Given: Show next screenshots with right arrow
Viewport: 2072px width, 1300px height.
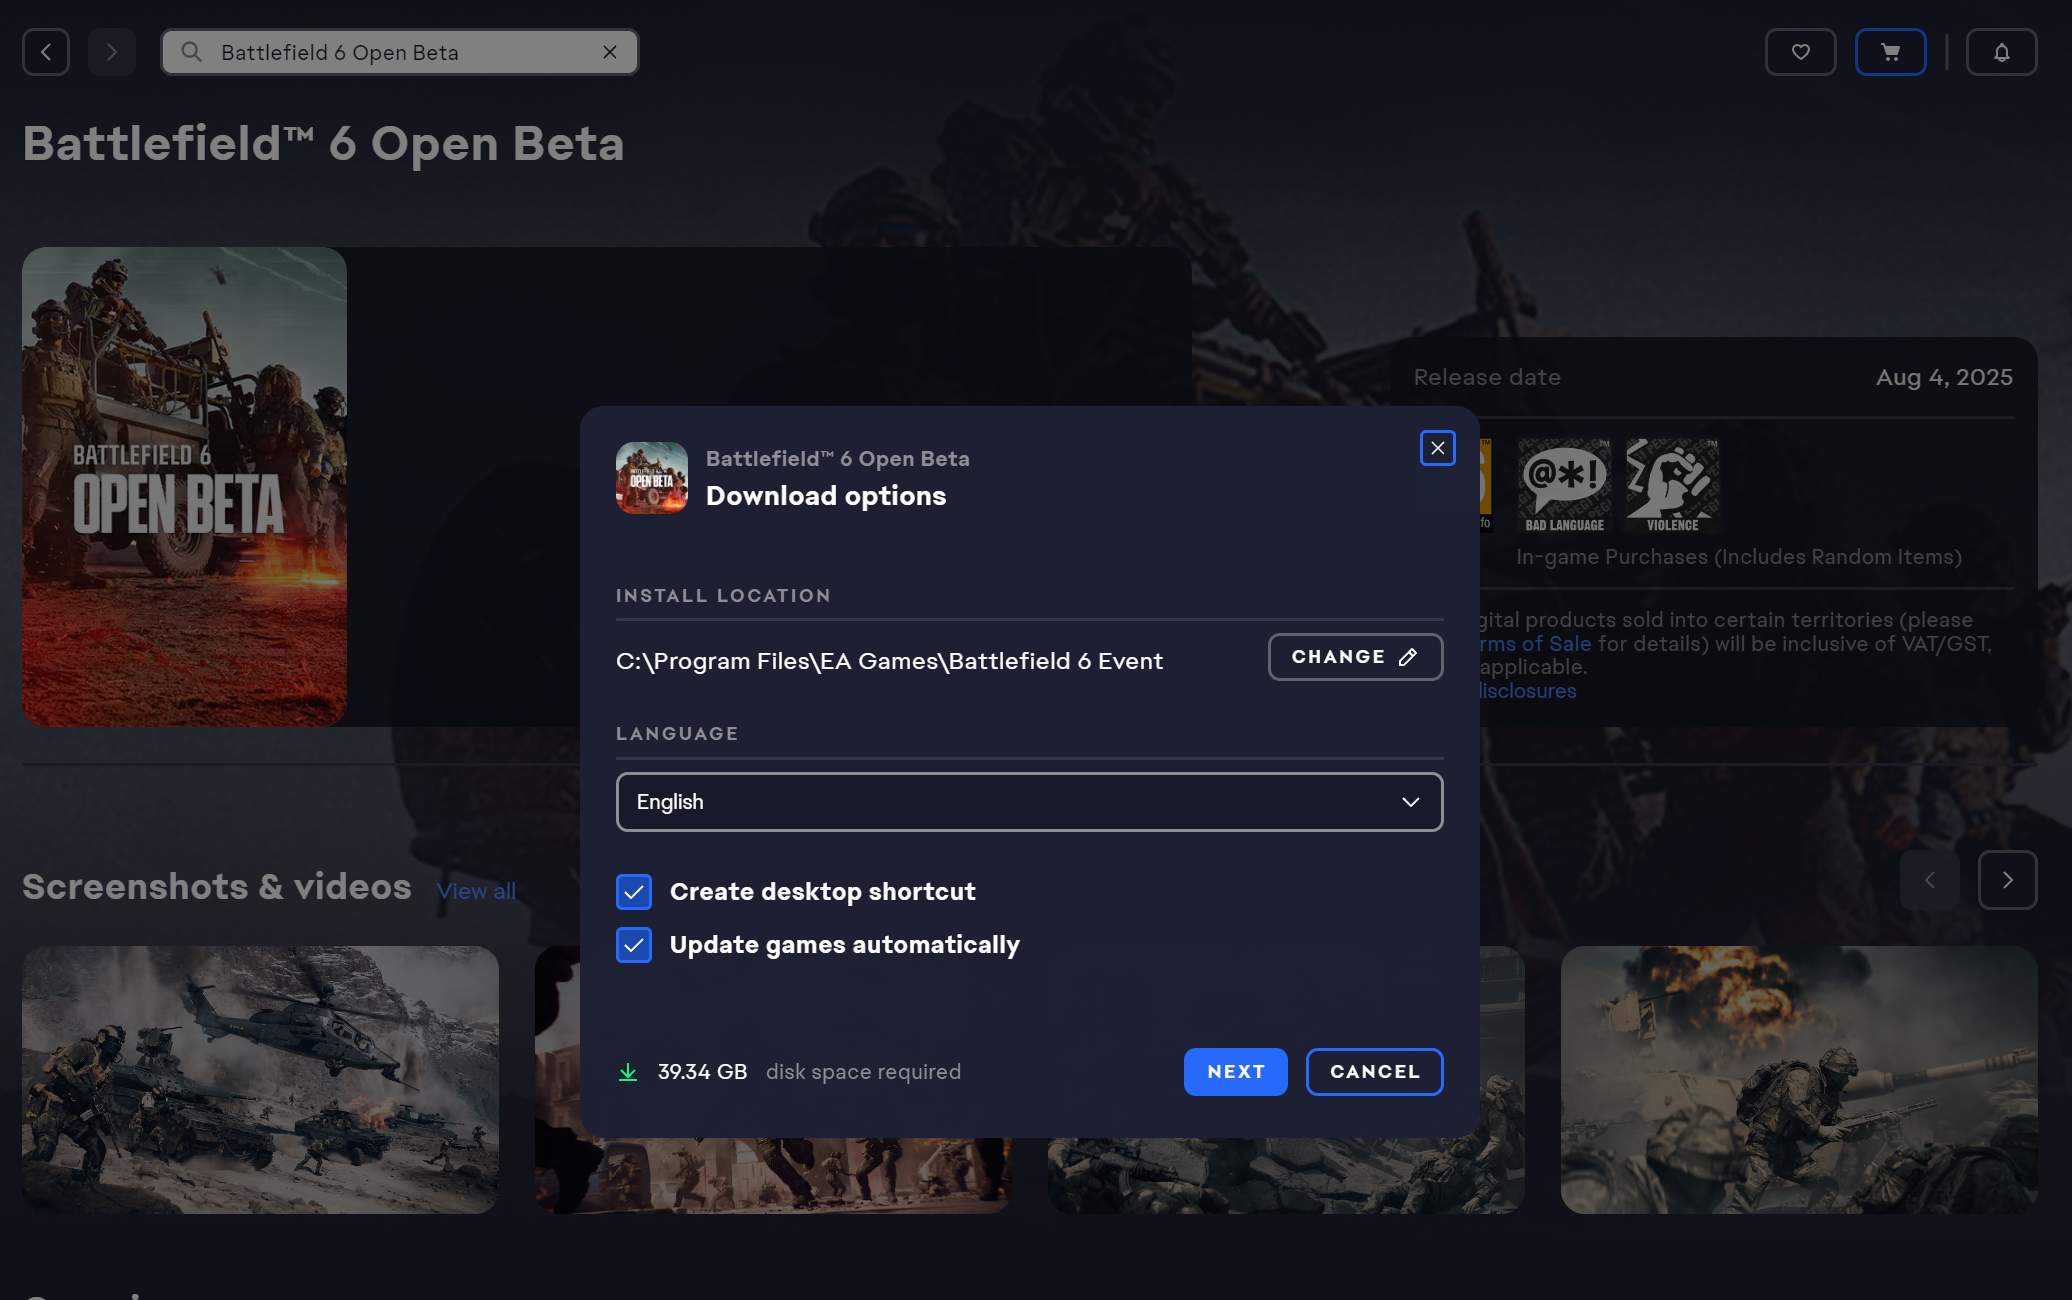Looking at the screenshot, I should (2007, 880).
